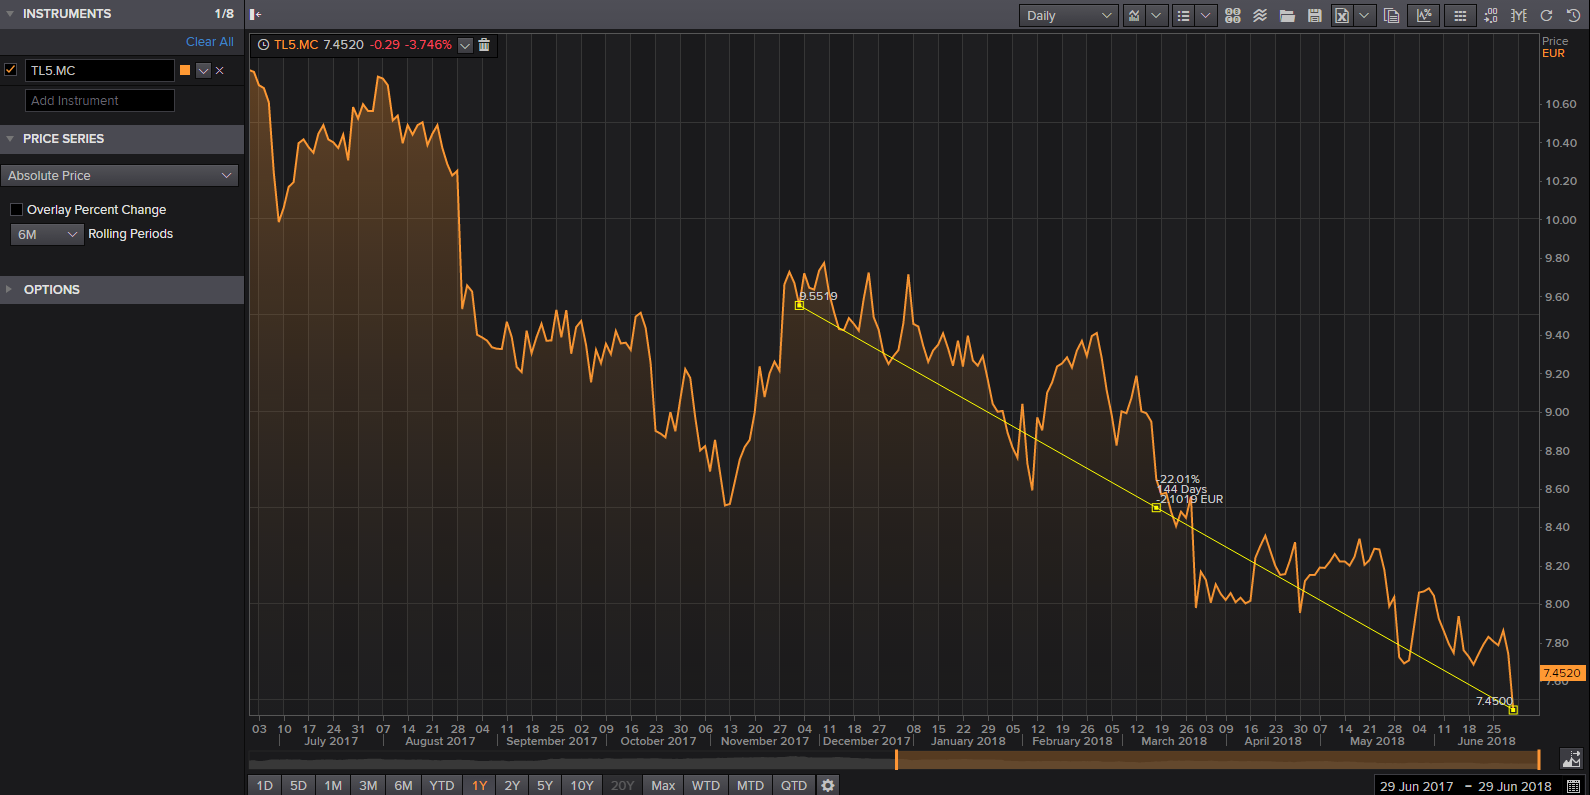Screen dimensions: 1590x795
Task: Select the 1D time range tab
Action: point(265,785)
